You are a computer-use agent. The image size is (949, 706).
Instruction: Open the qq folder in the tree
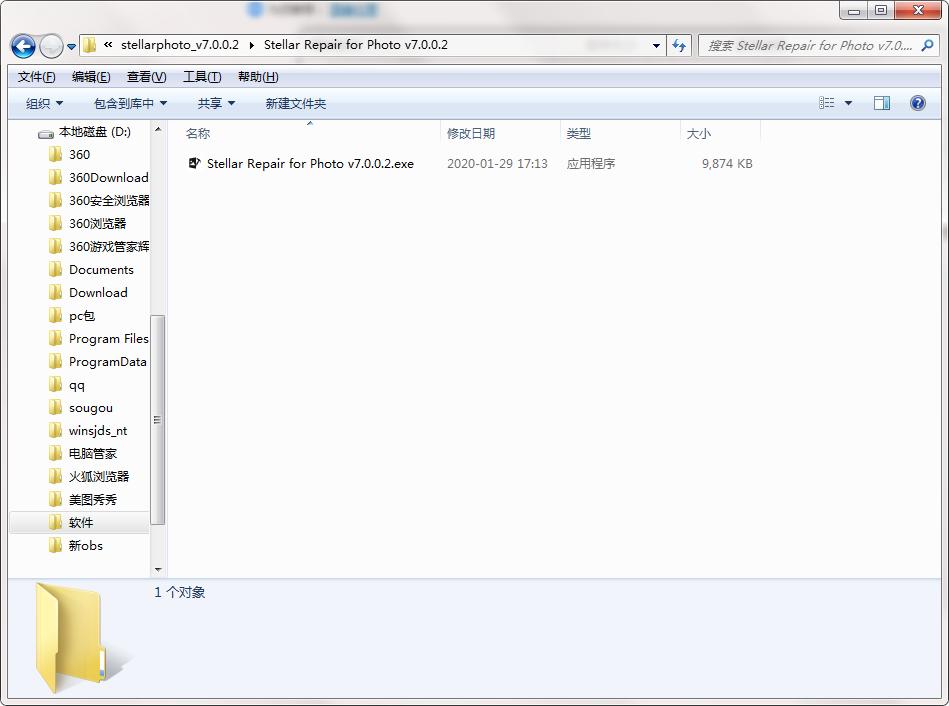[x=67, y=384]
